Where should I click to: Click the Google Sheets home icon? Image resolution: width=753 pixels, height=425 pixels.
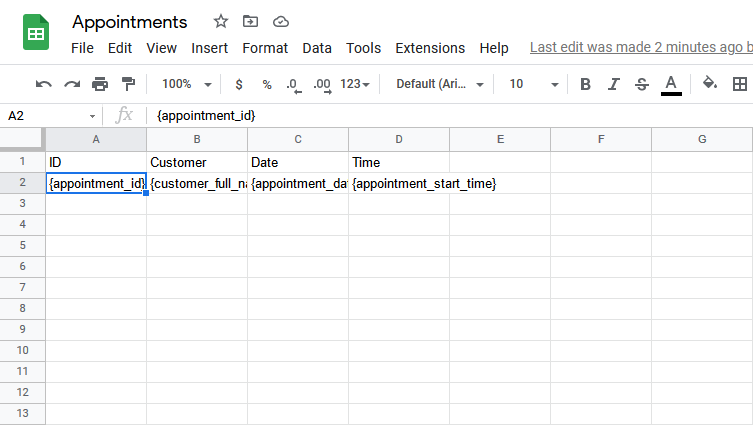(37, 34)
